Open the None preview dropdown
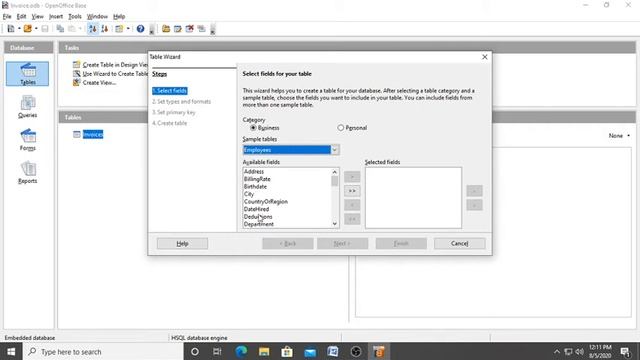 click(x=619, y=136)
